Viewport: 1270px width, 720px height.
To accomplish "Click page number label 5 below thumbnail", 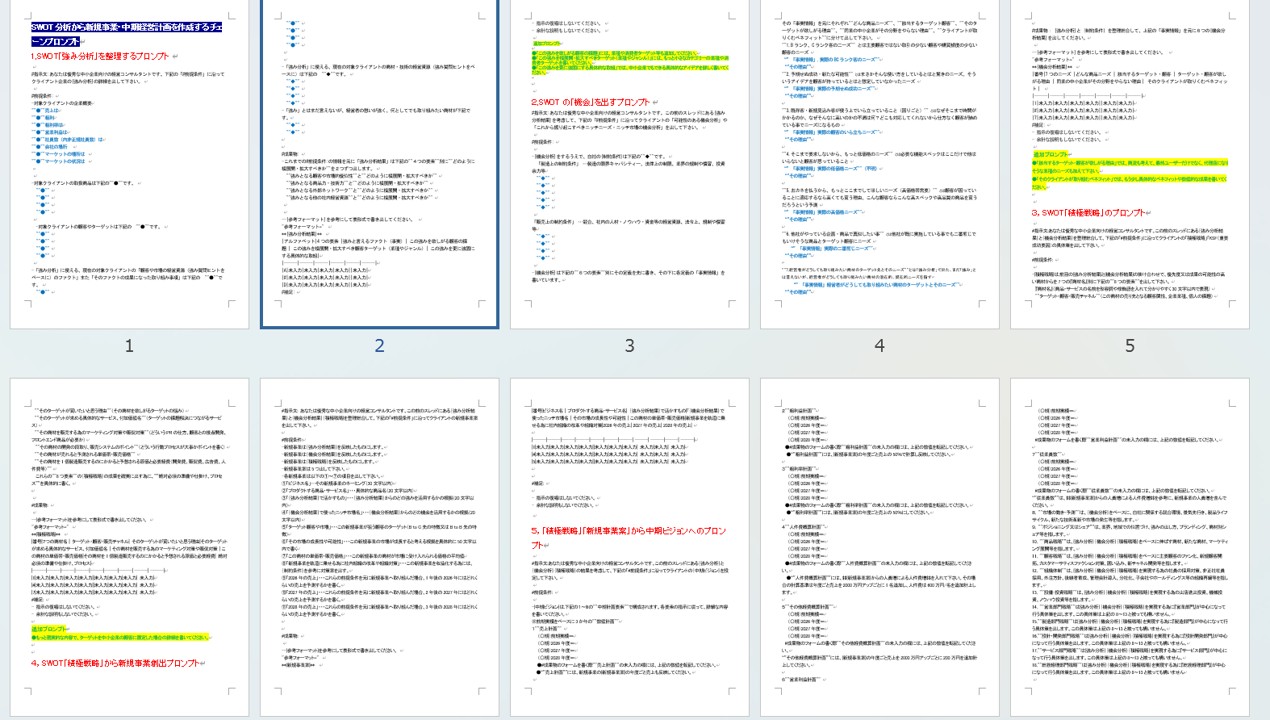I will [1129, 346].
